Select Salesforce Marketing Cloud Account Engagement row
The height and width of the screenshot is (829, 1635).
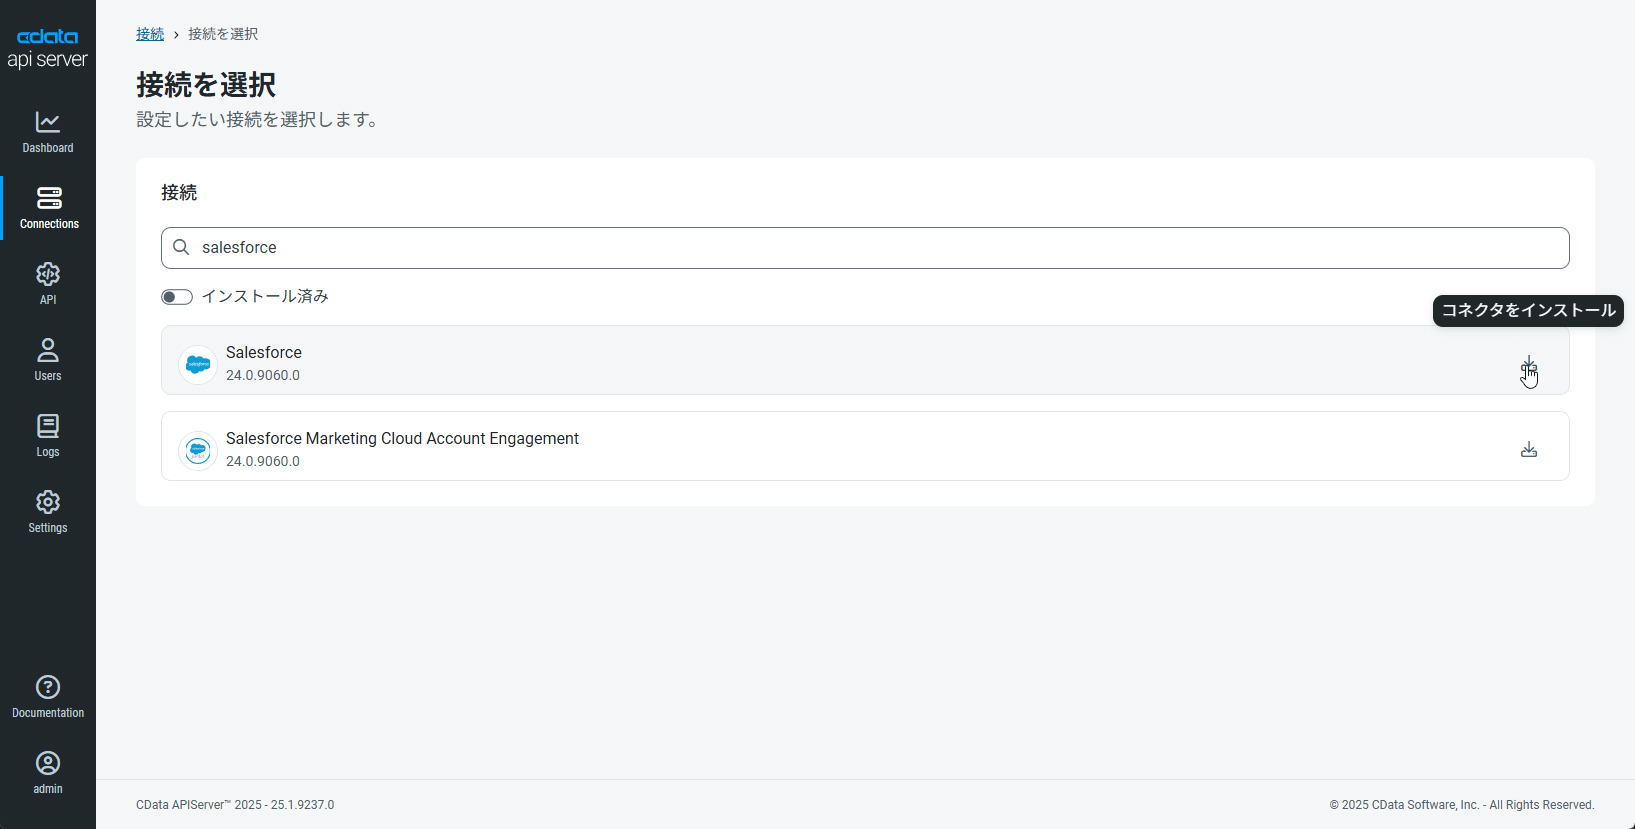tap(865, 446)
